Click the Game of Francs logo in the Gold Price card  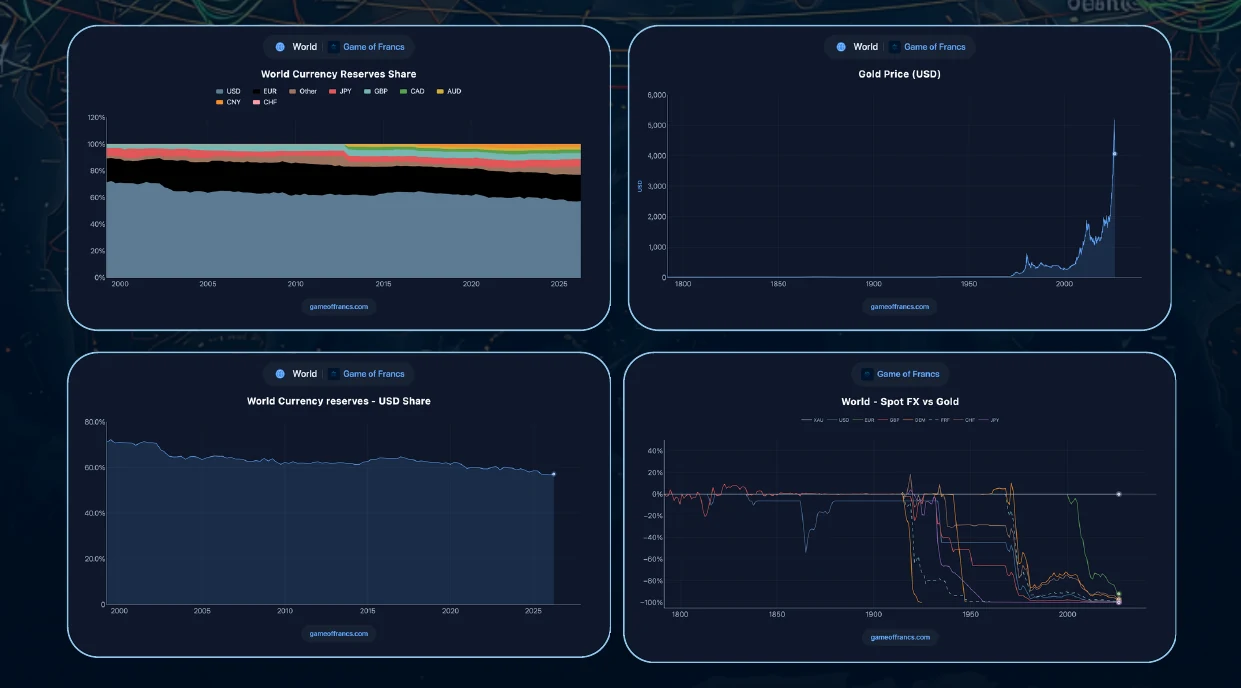coord(896,47)
